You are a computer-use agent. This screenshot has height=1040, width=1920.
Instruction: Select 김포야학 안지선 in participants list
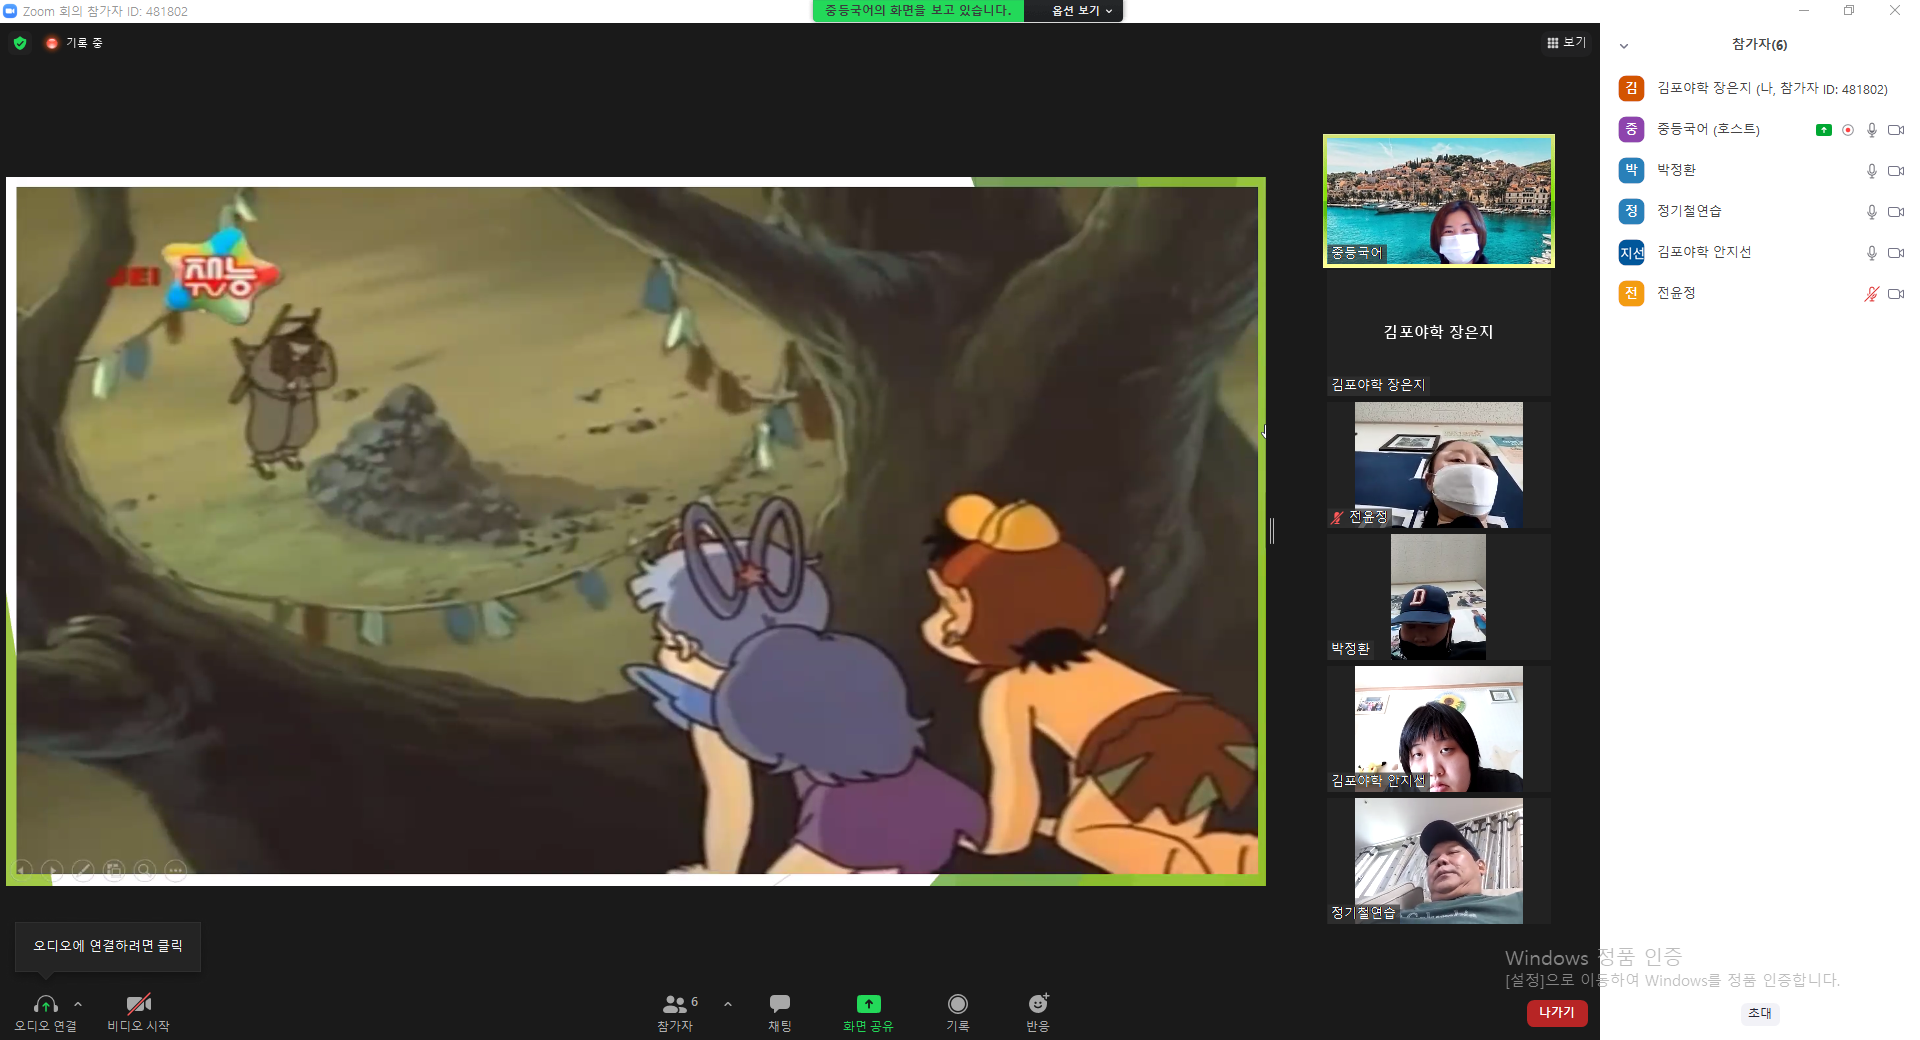point(1760,253)
